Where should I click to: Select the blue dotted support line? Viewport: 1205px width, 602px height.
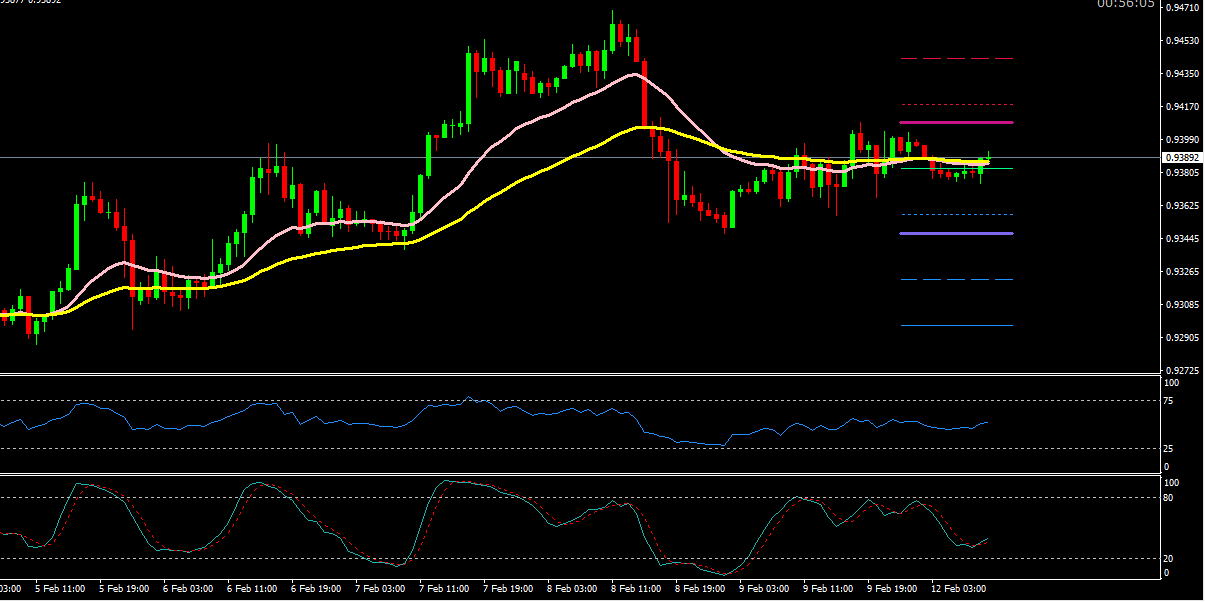[x=957, y=214]
